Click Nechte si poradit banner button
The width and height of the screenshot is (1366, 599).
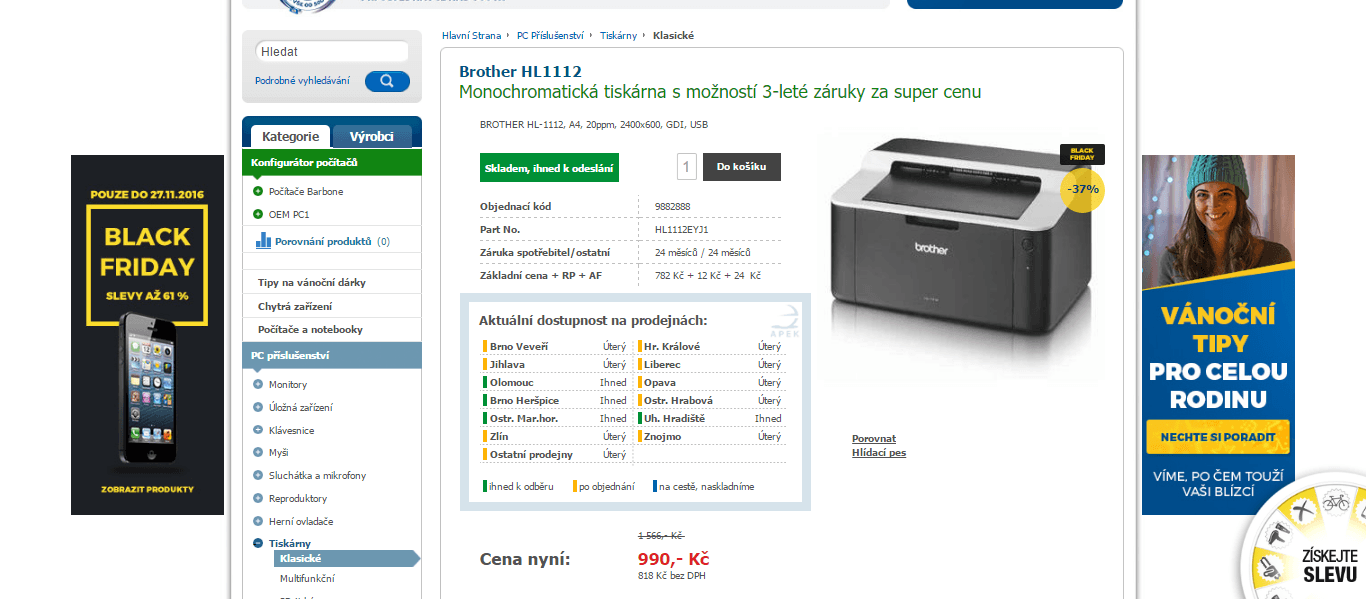click(x=1218, y=437)
